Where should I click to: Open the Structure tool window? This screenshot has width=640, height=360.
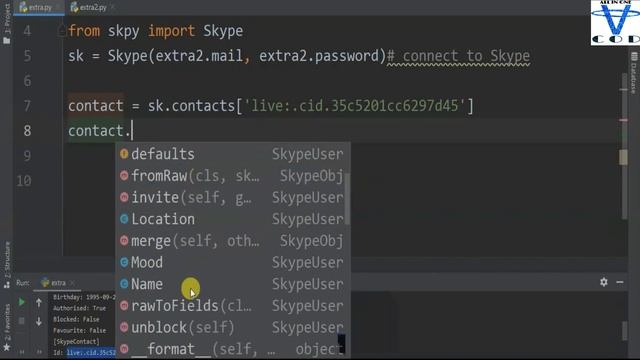[x=7, y=265]
